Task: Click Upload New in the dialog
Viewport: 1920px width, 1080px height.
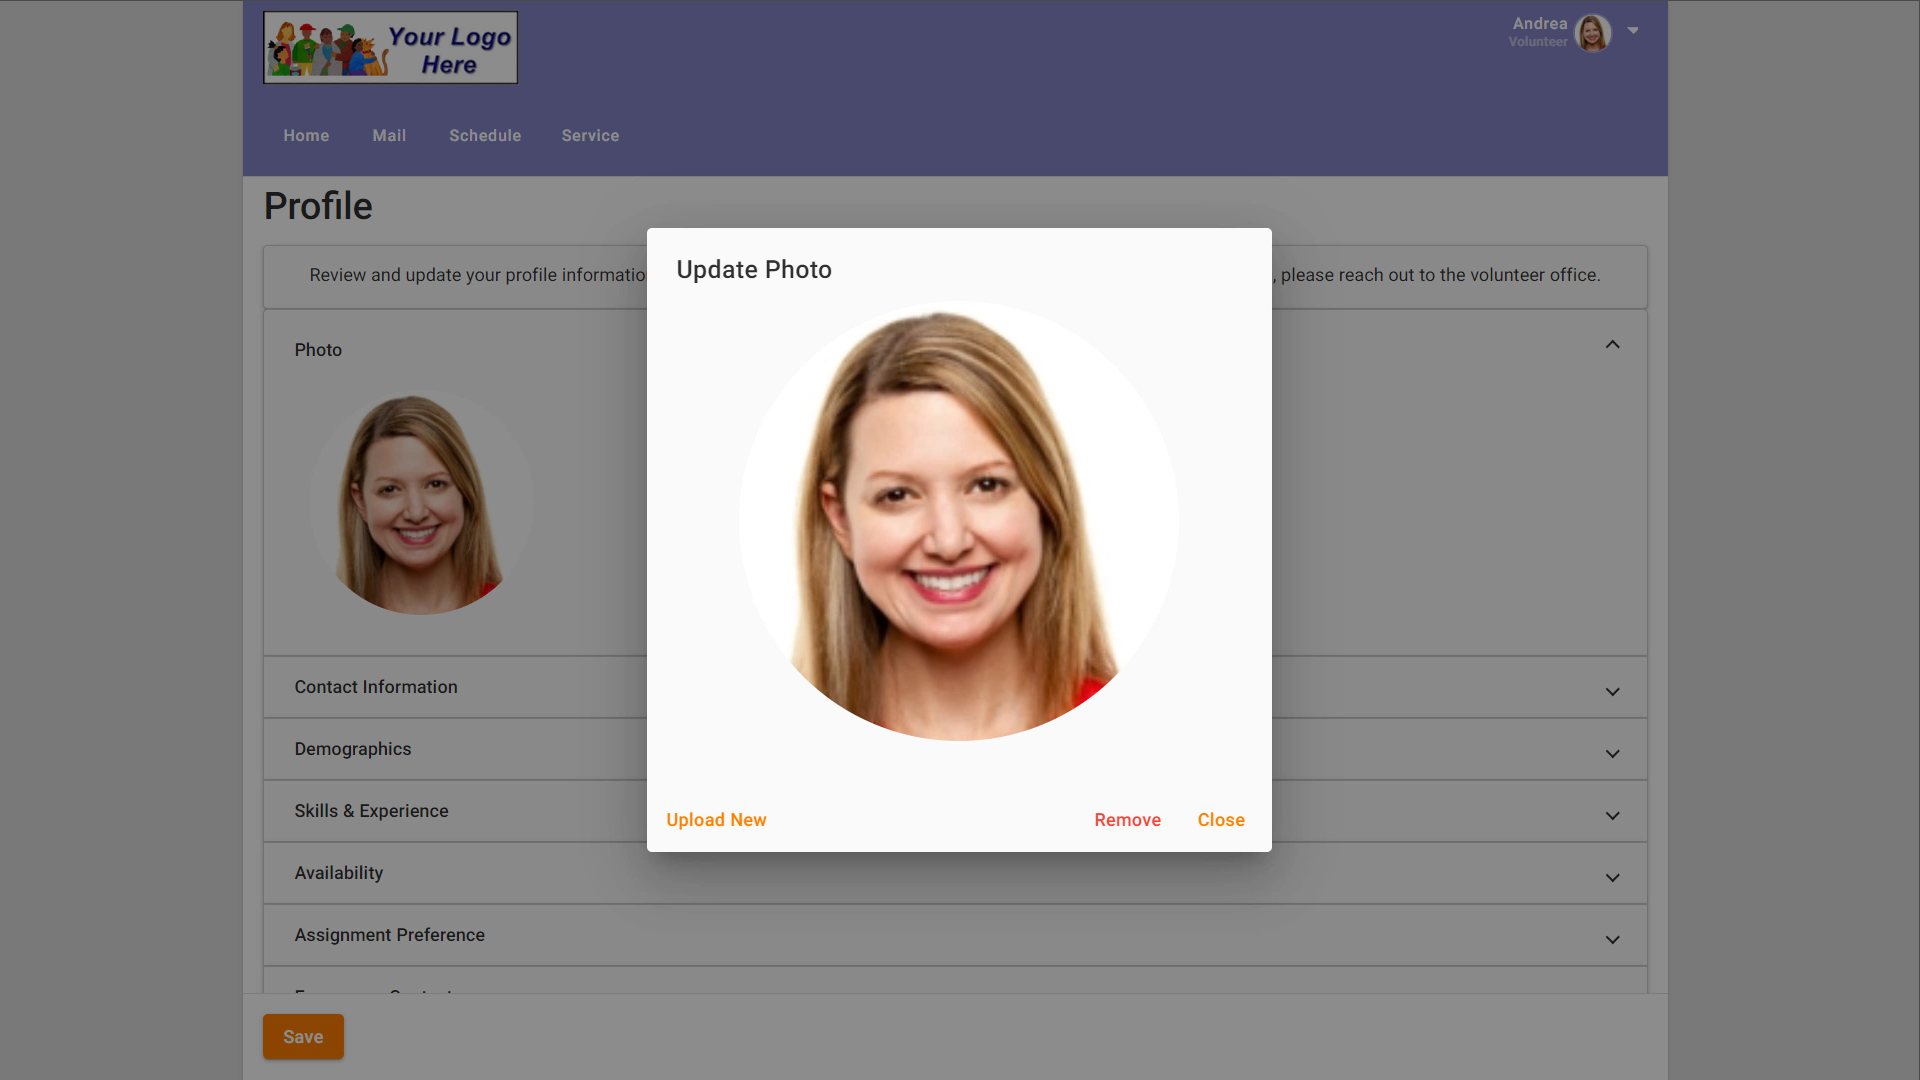Action: point(716,820)
